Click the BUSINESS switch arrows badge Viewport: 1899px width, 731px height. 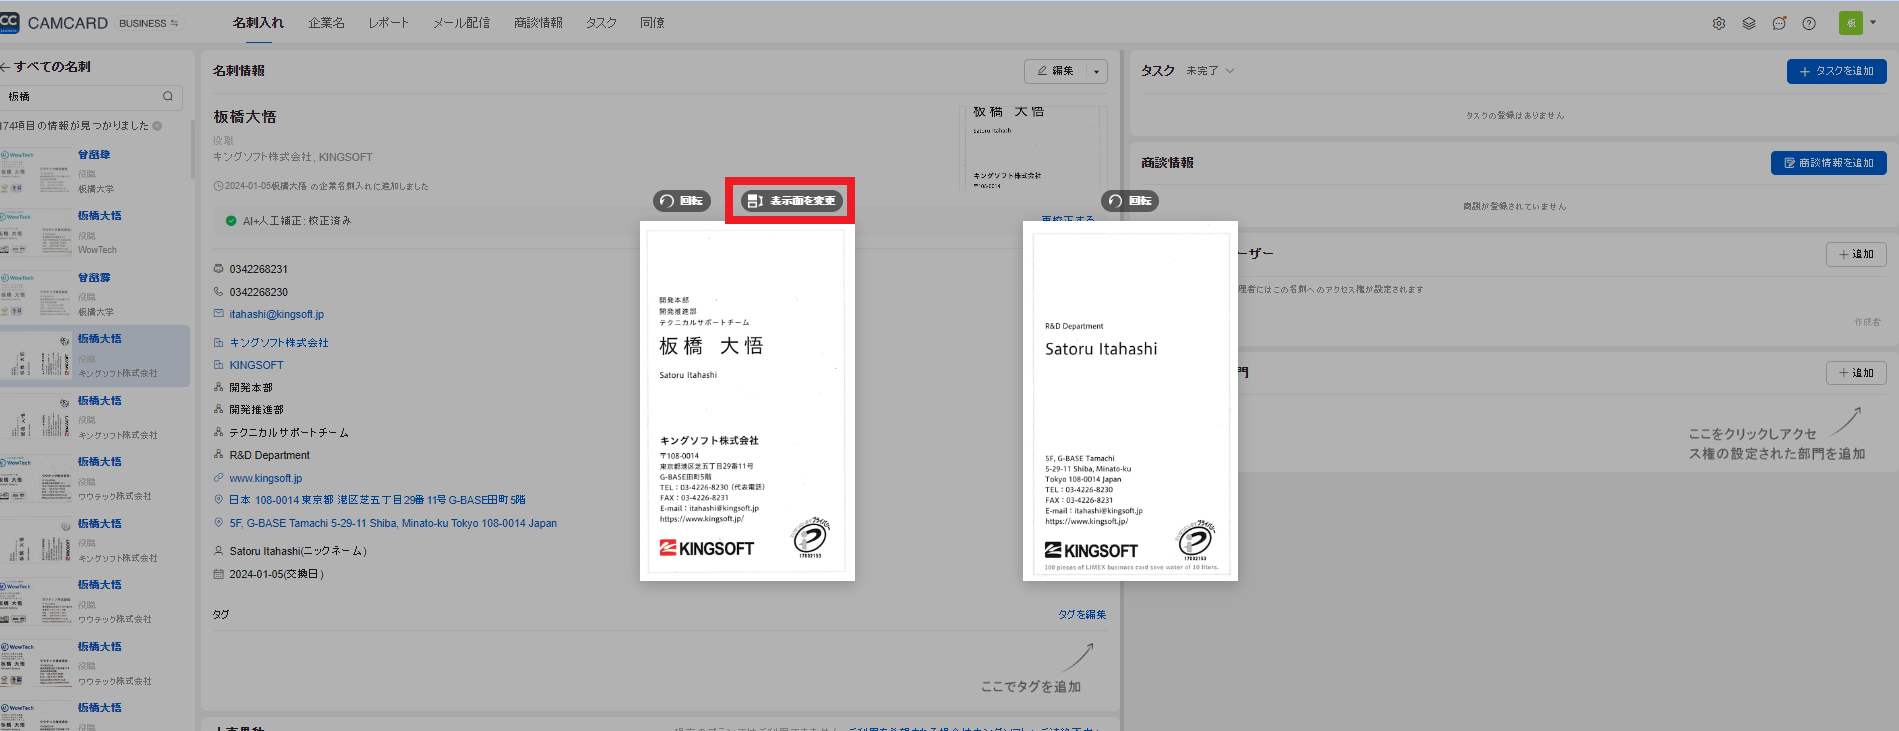[x=149, y=23]
